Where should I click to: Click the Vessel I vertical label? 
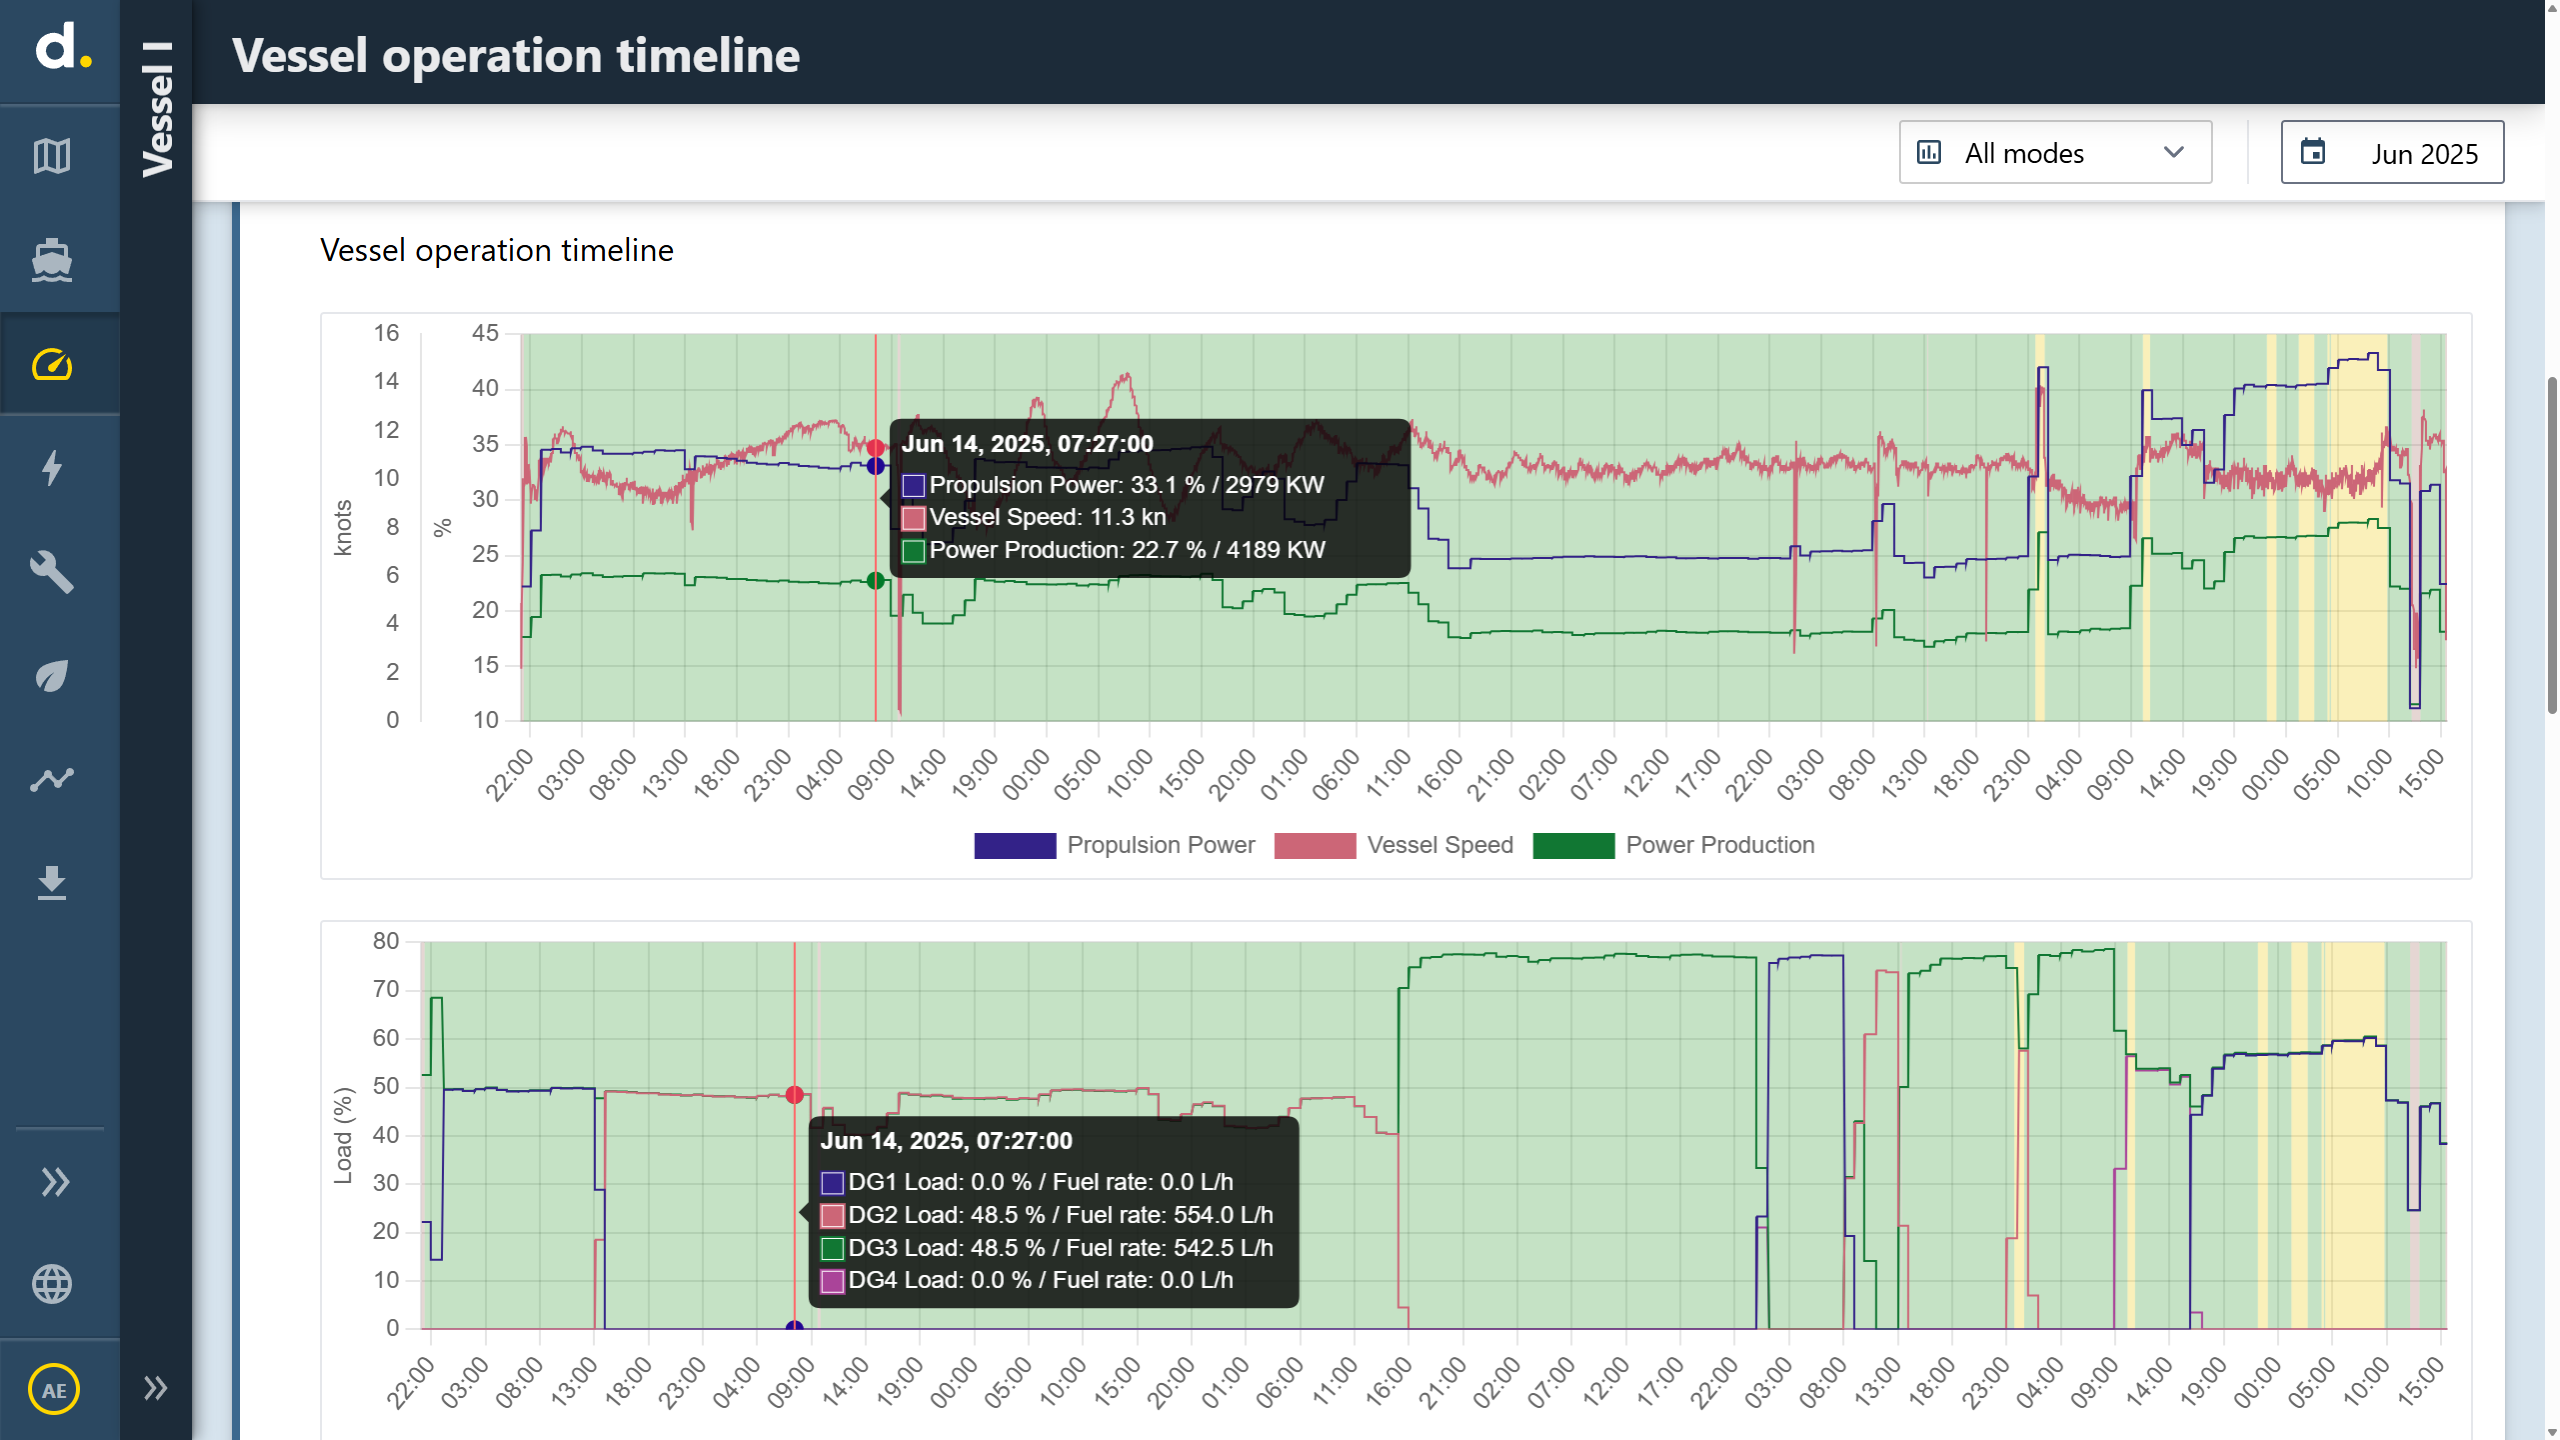tap(158, 110)
